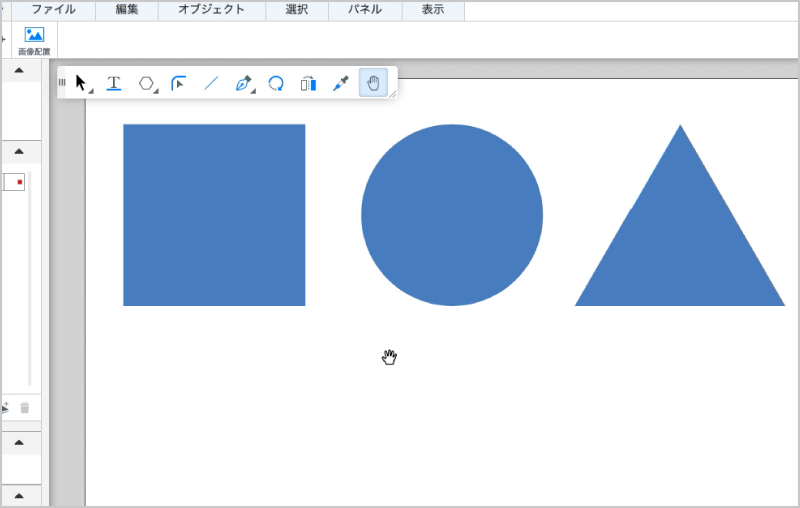
Task: Open the 表示 menu
Action: click(433, 10)
